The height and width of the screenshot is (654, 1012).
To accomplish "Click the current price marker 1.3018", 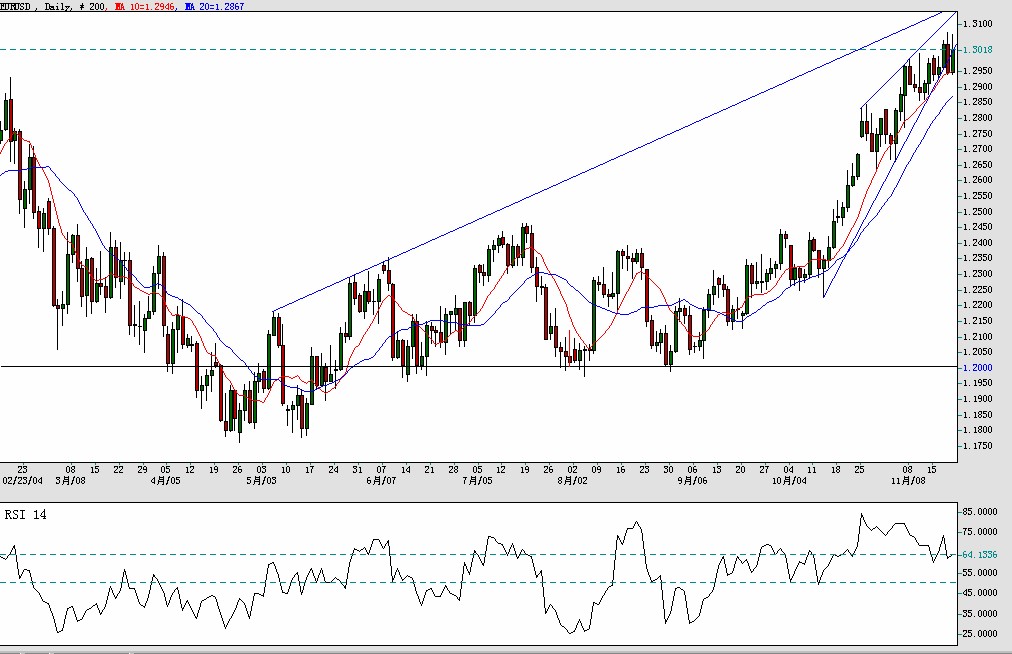I will point(978,50).
